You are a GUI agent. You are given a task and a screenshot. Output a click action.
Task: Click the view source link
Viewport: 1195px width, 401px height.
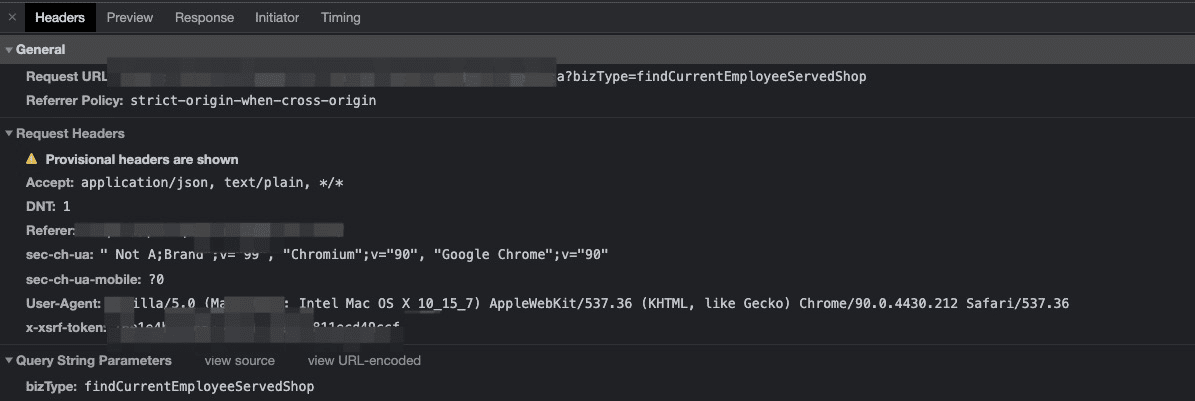[239, 360]
